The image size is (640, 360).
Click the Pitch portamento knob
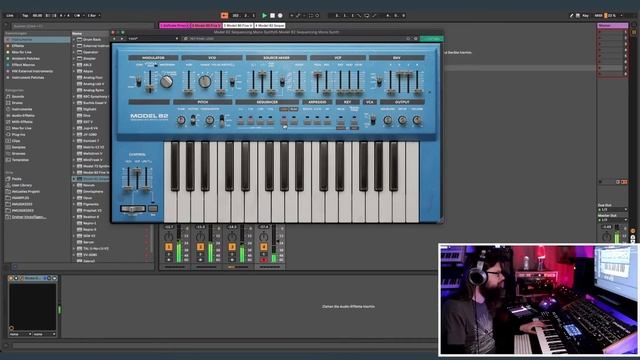(209, 120)
